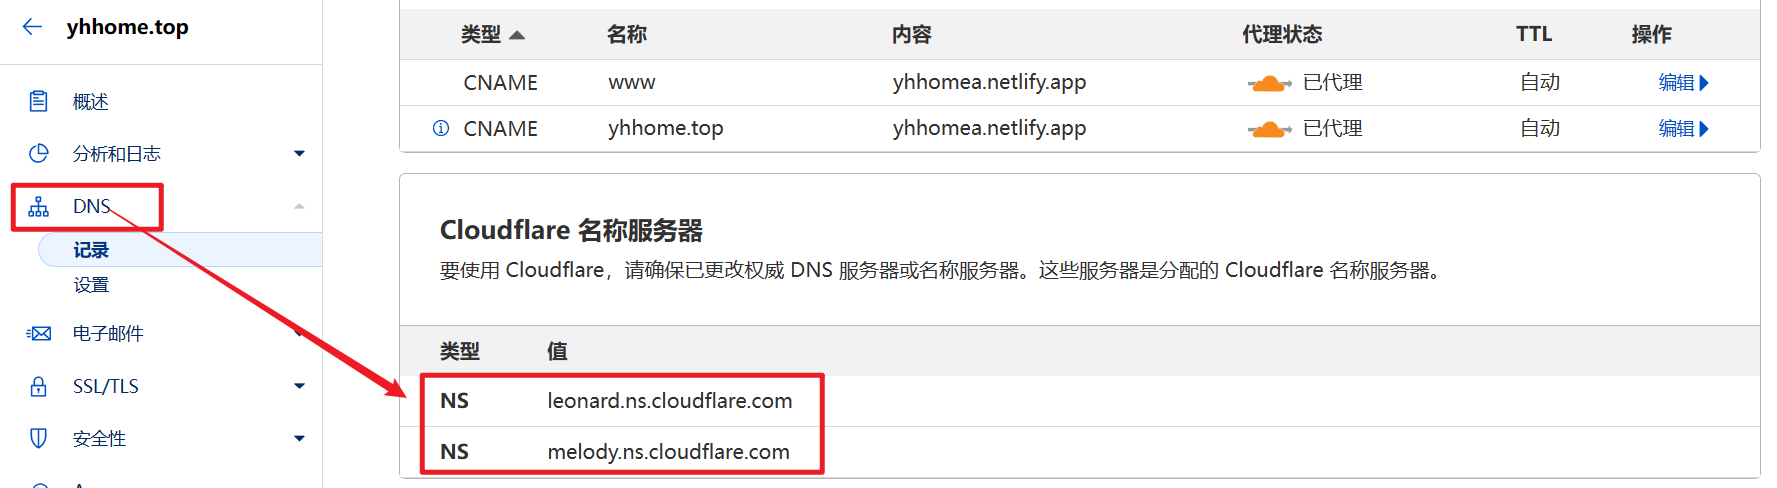Open the SSL/TLS padlock icon
Viewport: 1777px width, 488px height.
tap(39, 386)
